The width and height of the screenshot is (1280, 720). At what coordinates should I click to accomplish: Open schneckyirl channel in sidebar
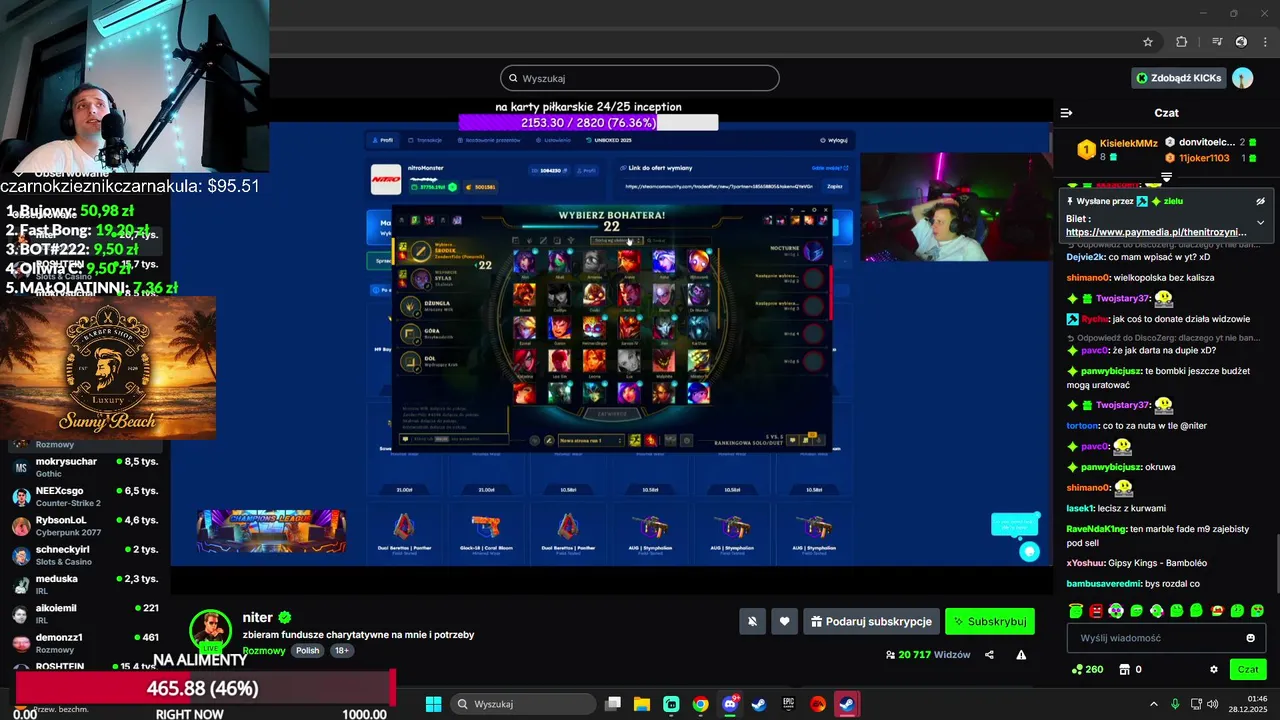[x=85, y=555]
